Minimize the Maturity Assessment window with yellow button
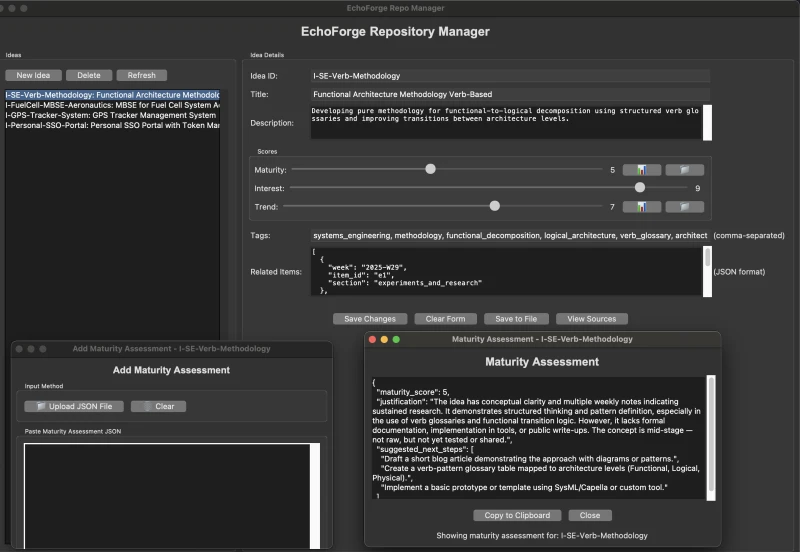The image size is (800, 552). coord(384,339)
